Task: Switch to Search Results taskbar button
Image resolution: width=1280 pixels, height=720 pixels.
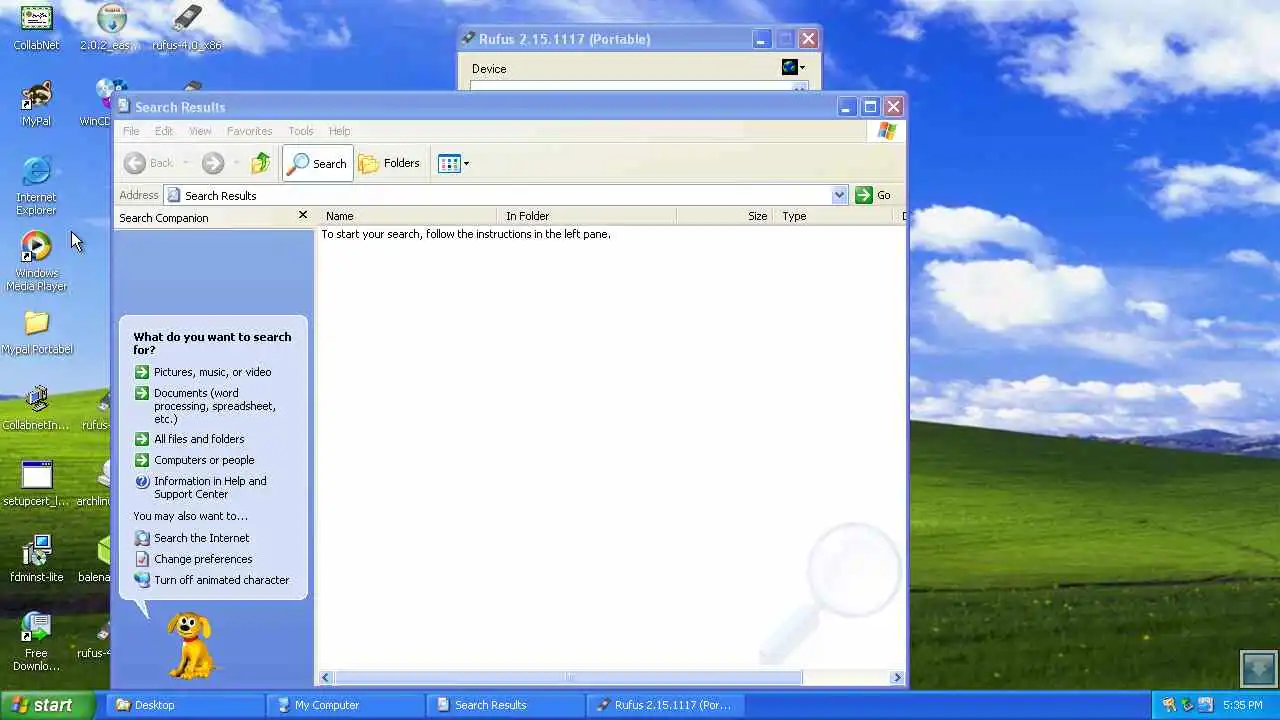Action: tap(506, 705)
